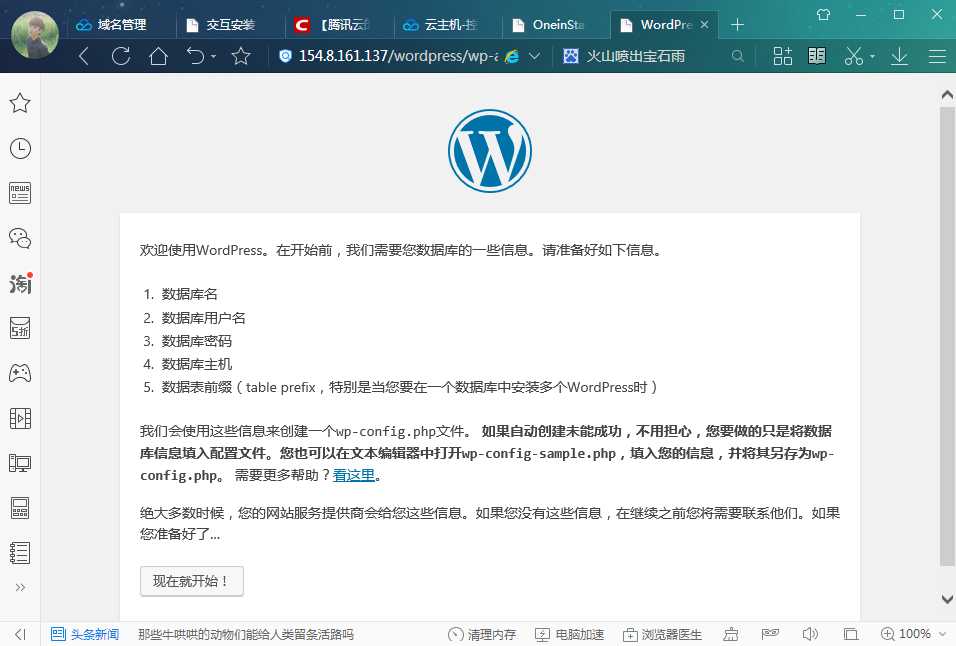The image size is (956, 646).
Task: Expand the undo closed tabs dropdown arrow
Action: coord(213,57)
